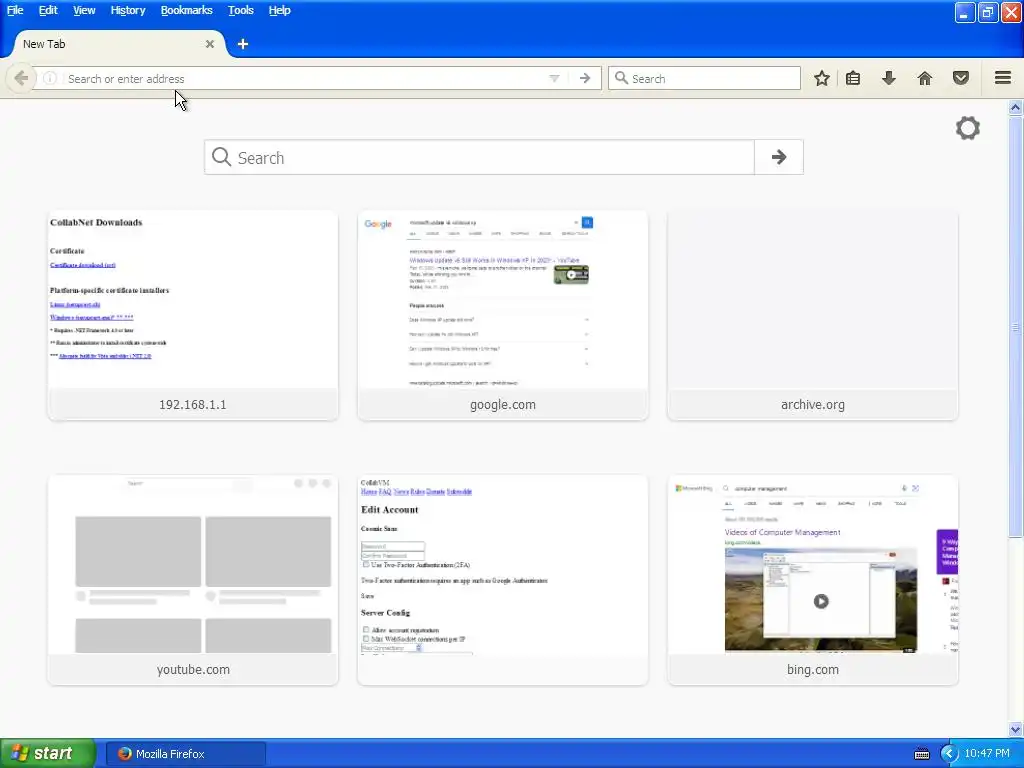Select Mozilla Firefox taskbar button
This screenshot has height=768, width=1024.
click(185, 754)
